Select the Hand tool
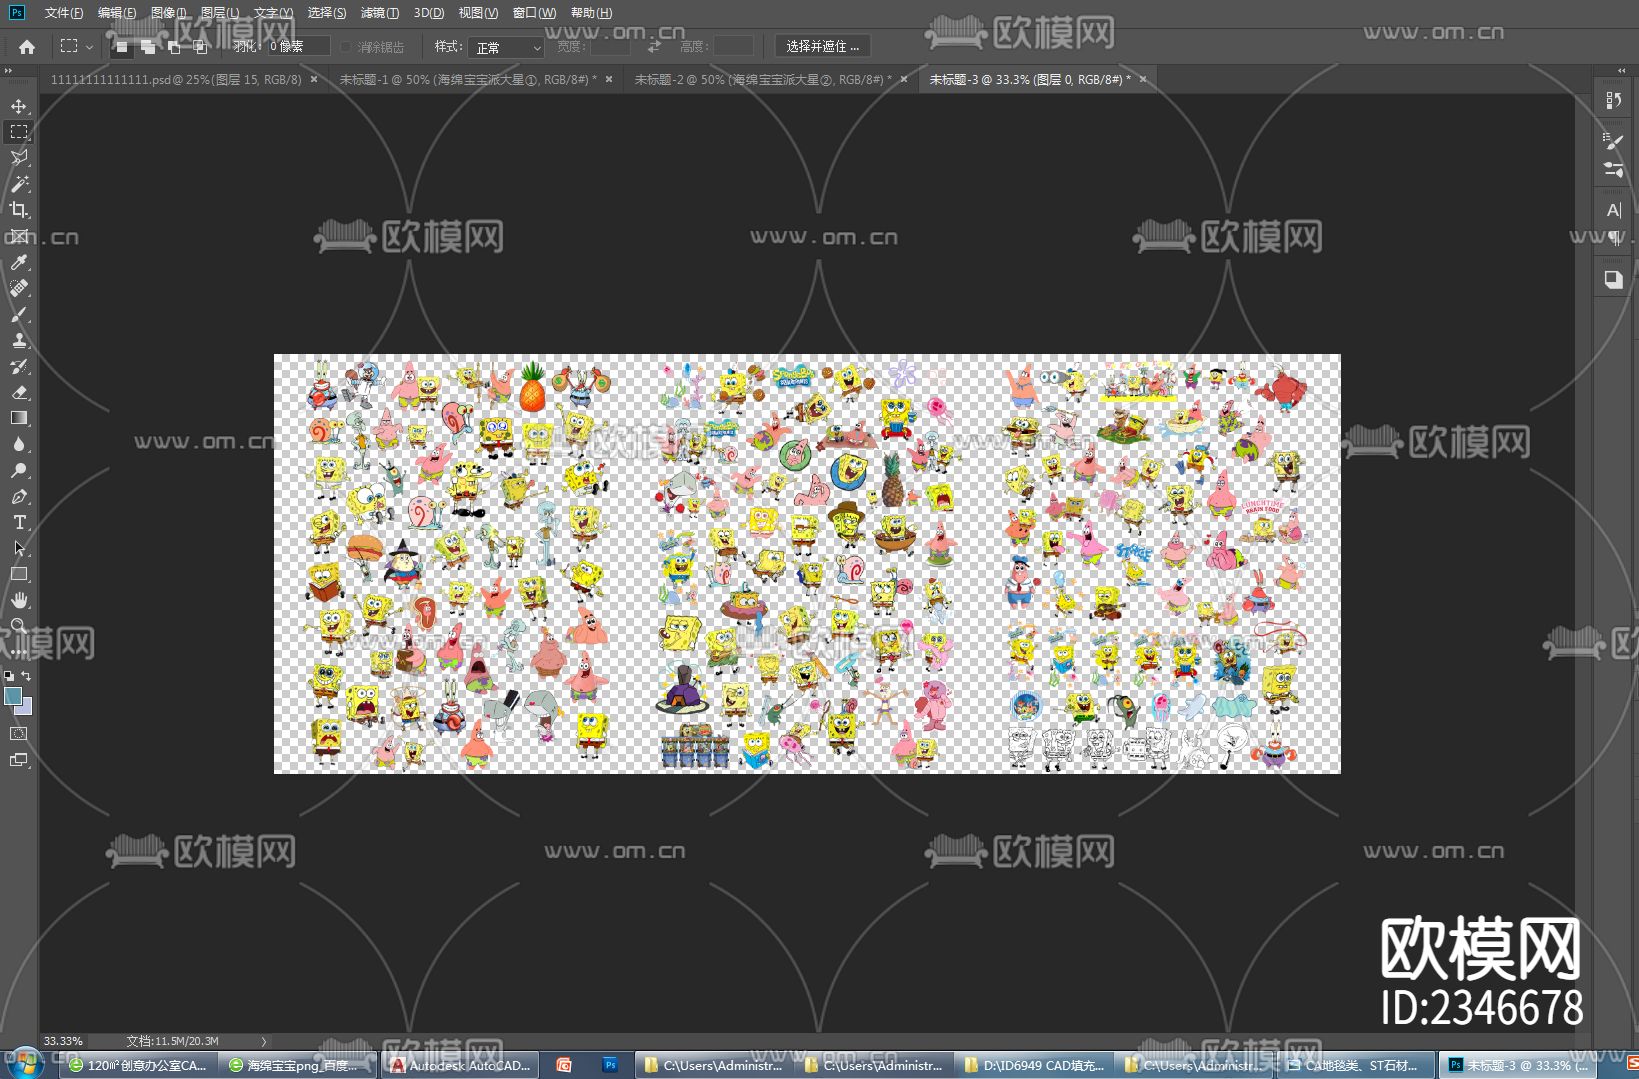This screenshot has width=1639, height=1079. click(19, 600)
